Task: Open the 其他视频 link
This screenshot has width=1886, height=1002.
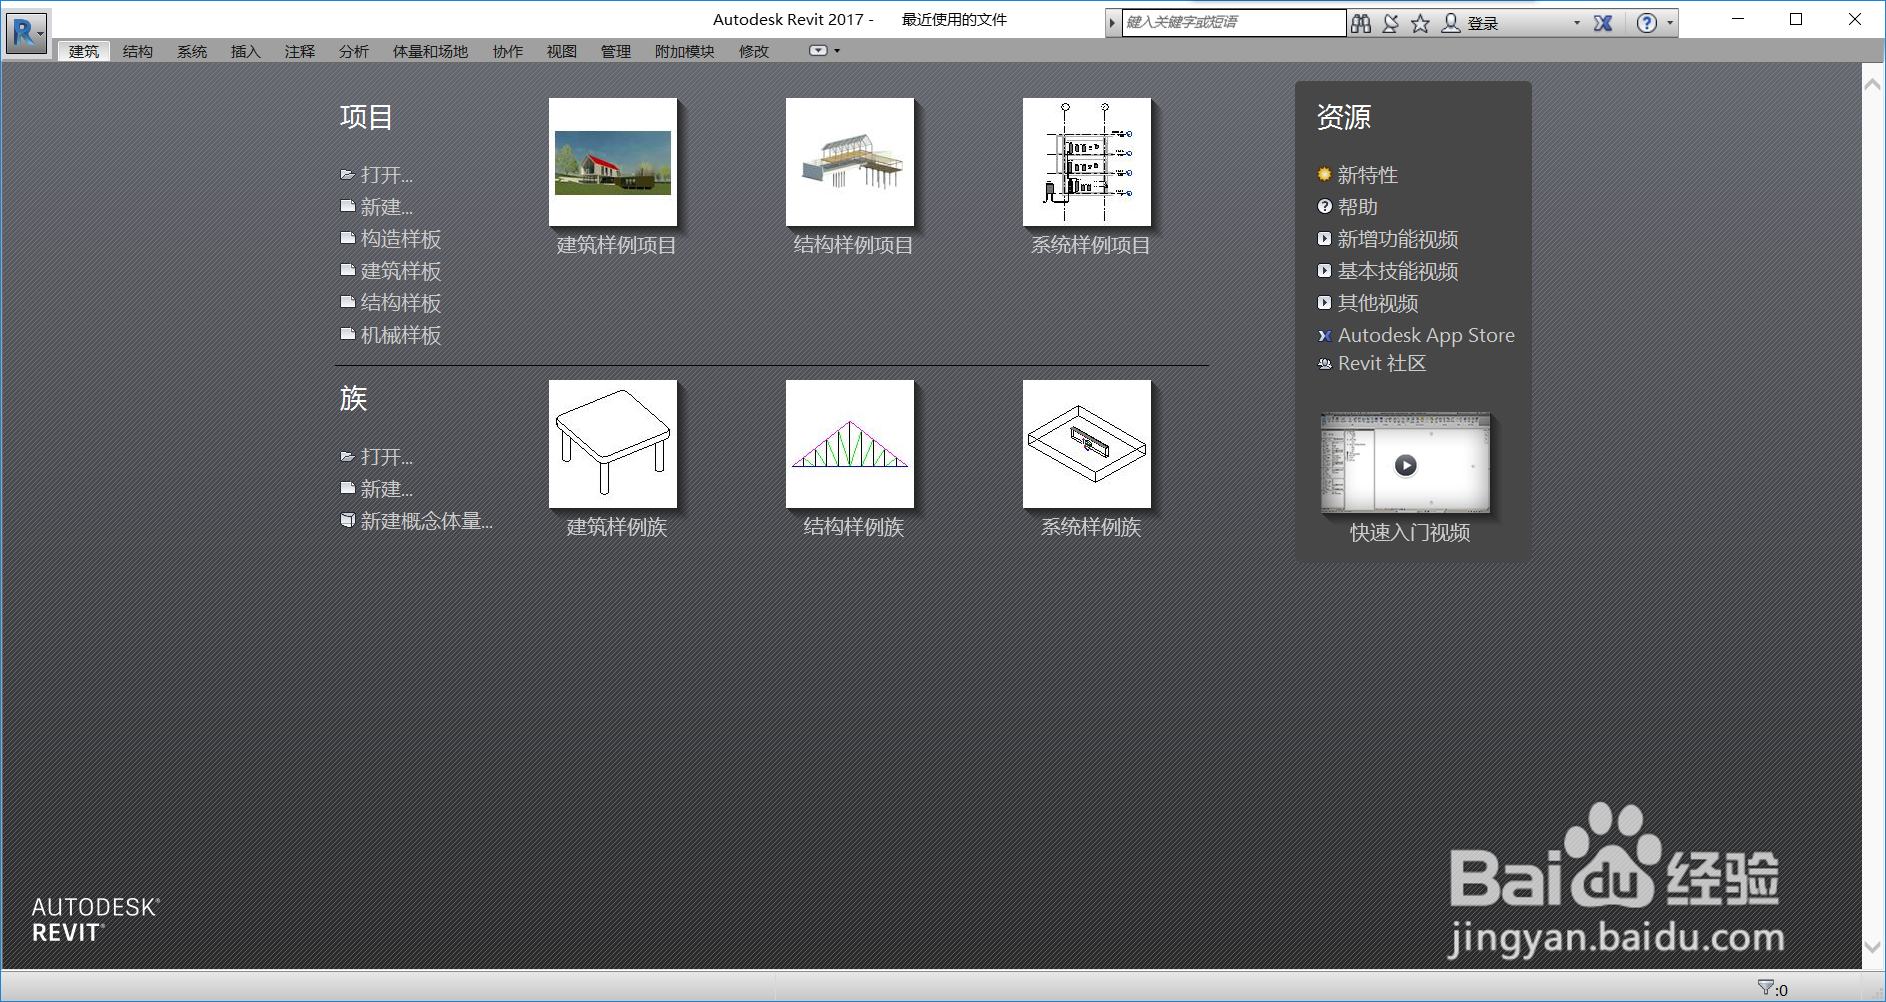Action: [1378, 303]
